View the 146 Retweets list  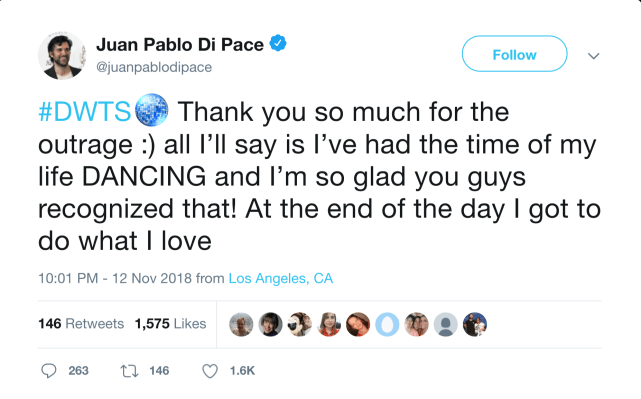81,324
